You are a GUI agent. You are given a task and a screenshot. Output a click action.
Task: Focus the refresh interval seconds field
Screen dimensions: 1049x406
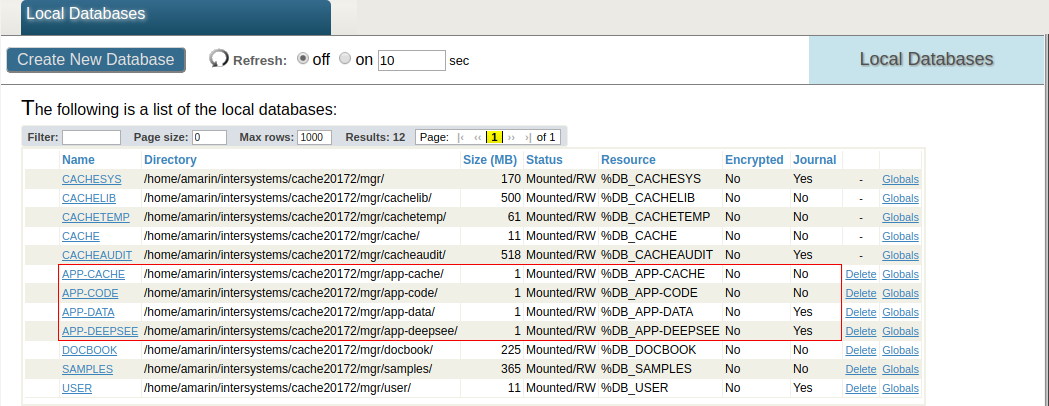[x=411, y=60]
